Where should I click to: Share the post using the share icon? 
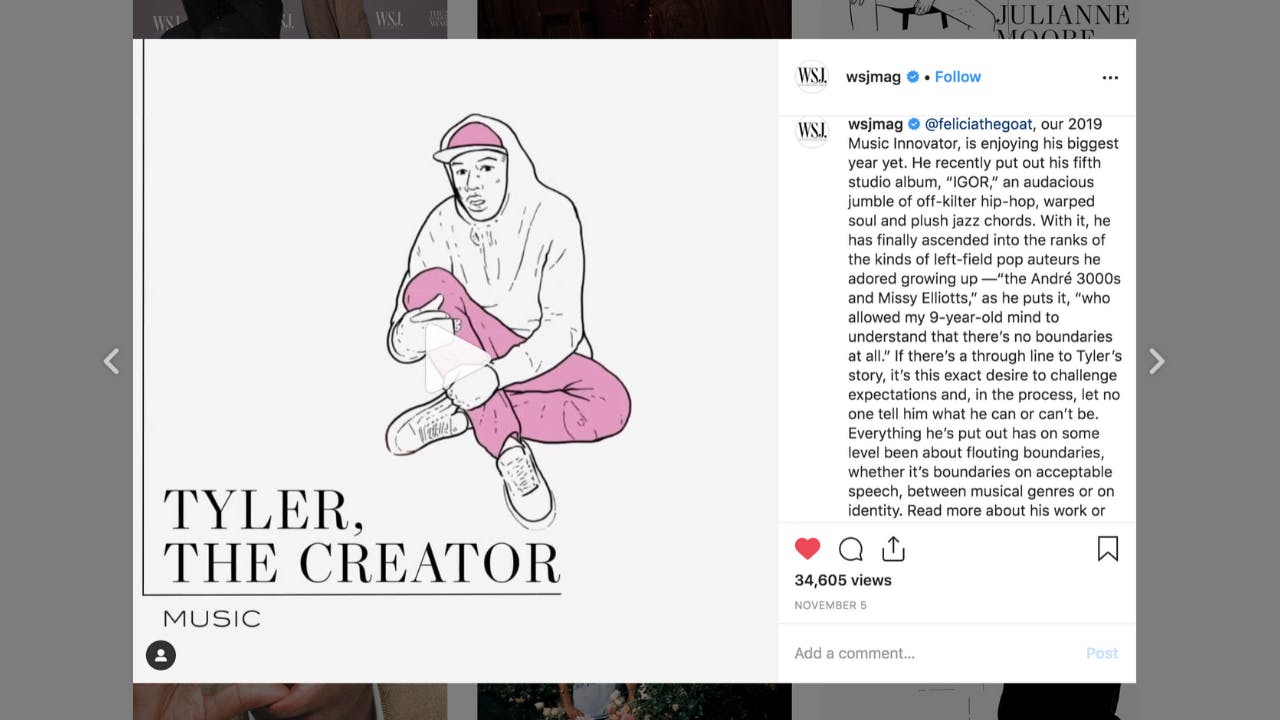[893, 549]
